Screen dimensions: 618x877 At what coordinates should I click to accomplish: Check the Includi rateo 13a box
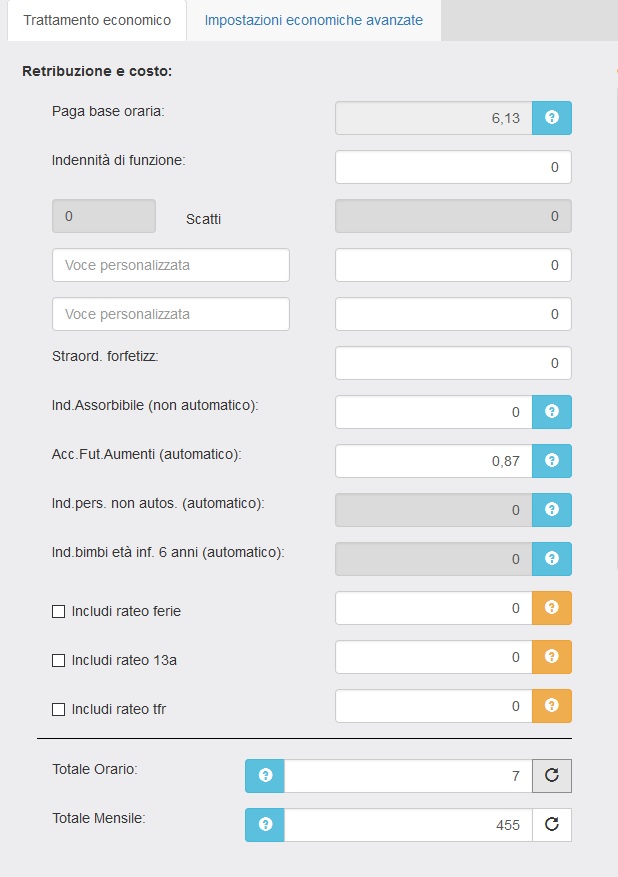pos(58,660)
